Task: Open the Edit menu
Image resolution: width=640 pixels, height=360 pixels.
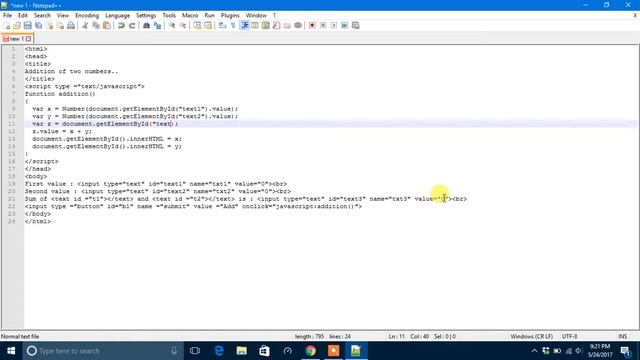Action: click(23, 16)
